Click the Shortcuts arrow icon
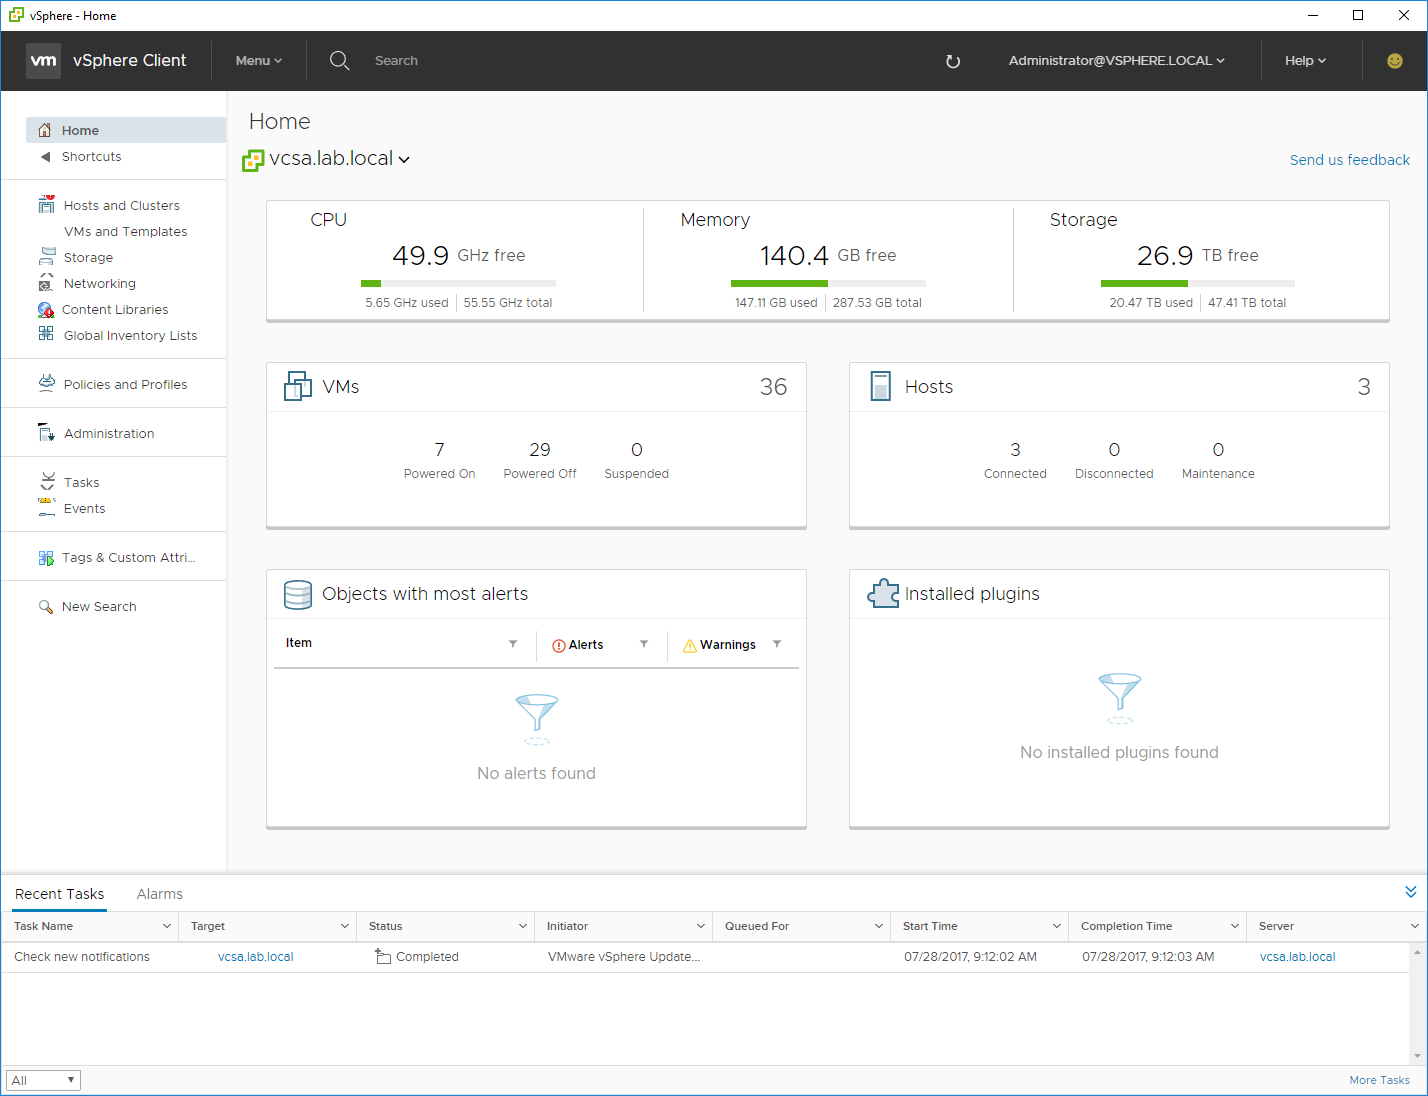 [45, 157]
